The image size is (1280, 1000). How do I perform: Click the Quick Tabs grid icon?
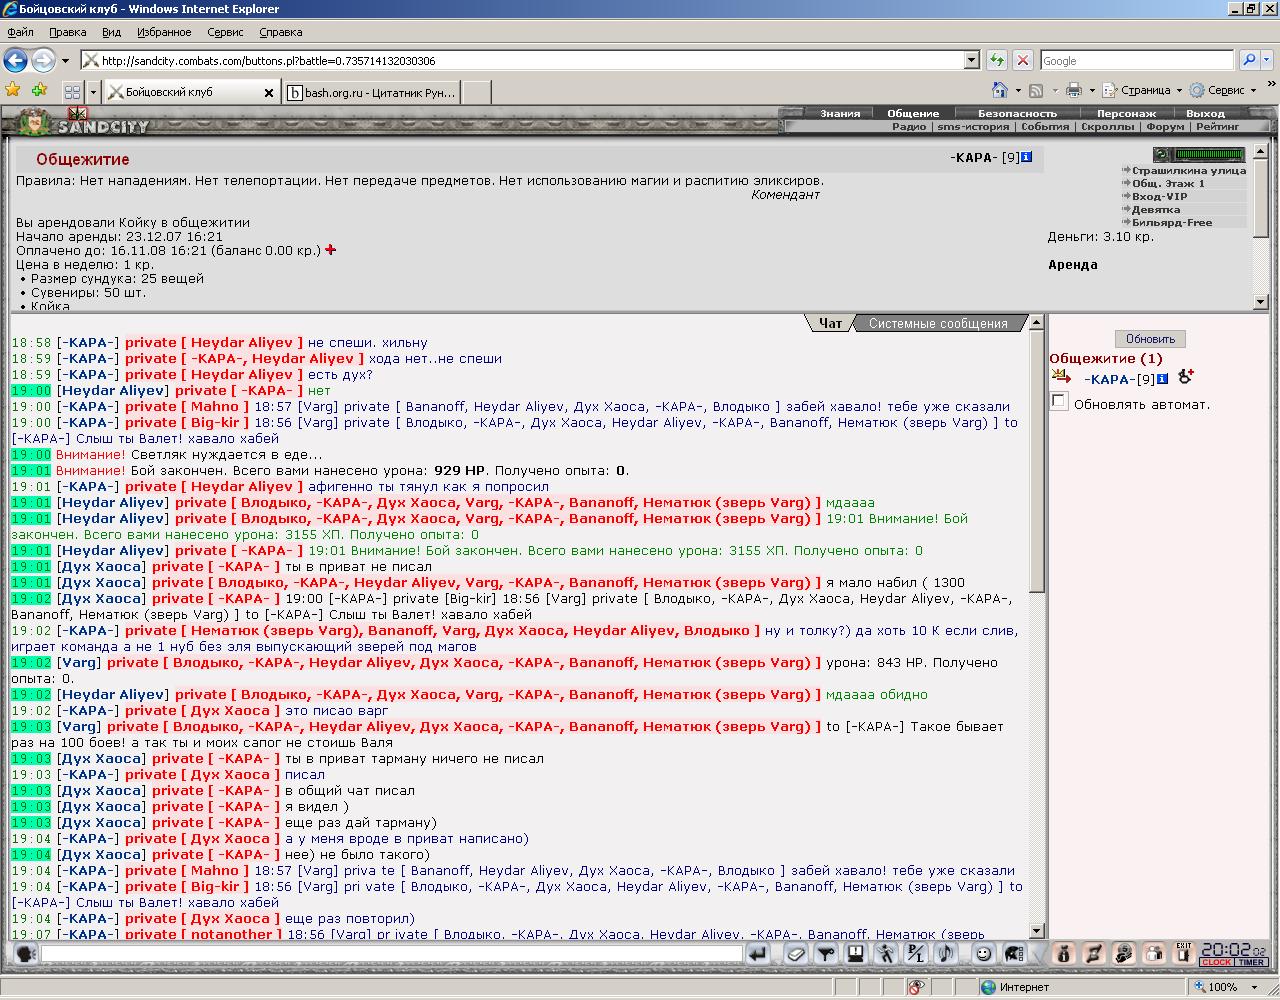(x=72, y=92)
